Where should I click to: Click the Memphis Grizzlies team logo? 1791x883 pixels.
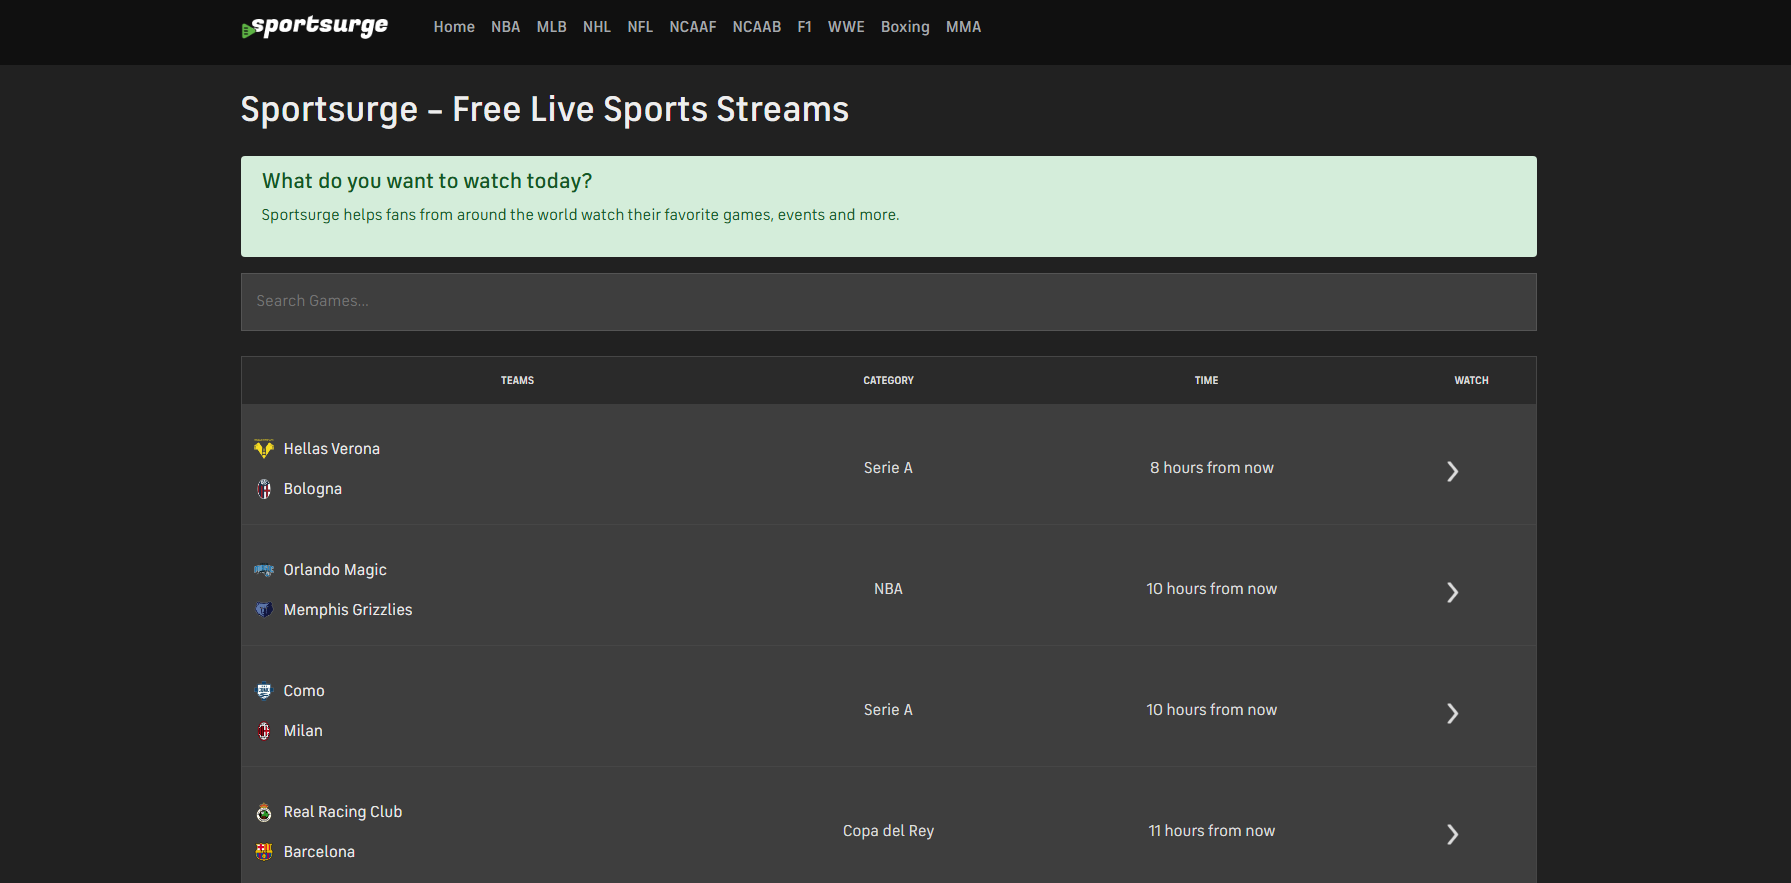[264, 610]
